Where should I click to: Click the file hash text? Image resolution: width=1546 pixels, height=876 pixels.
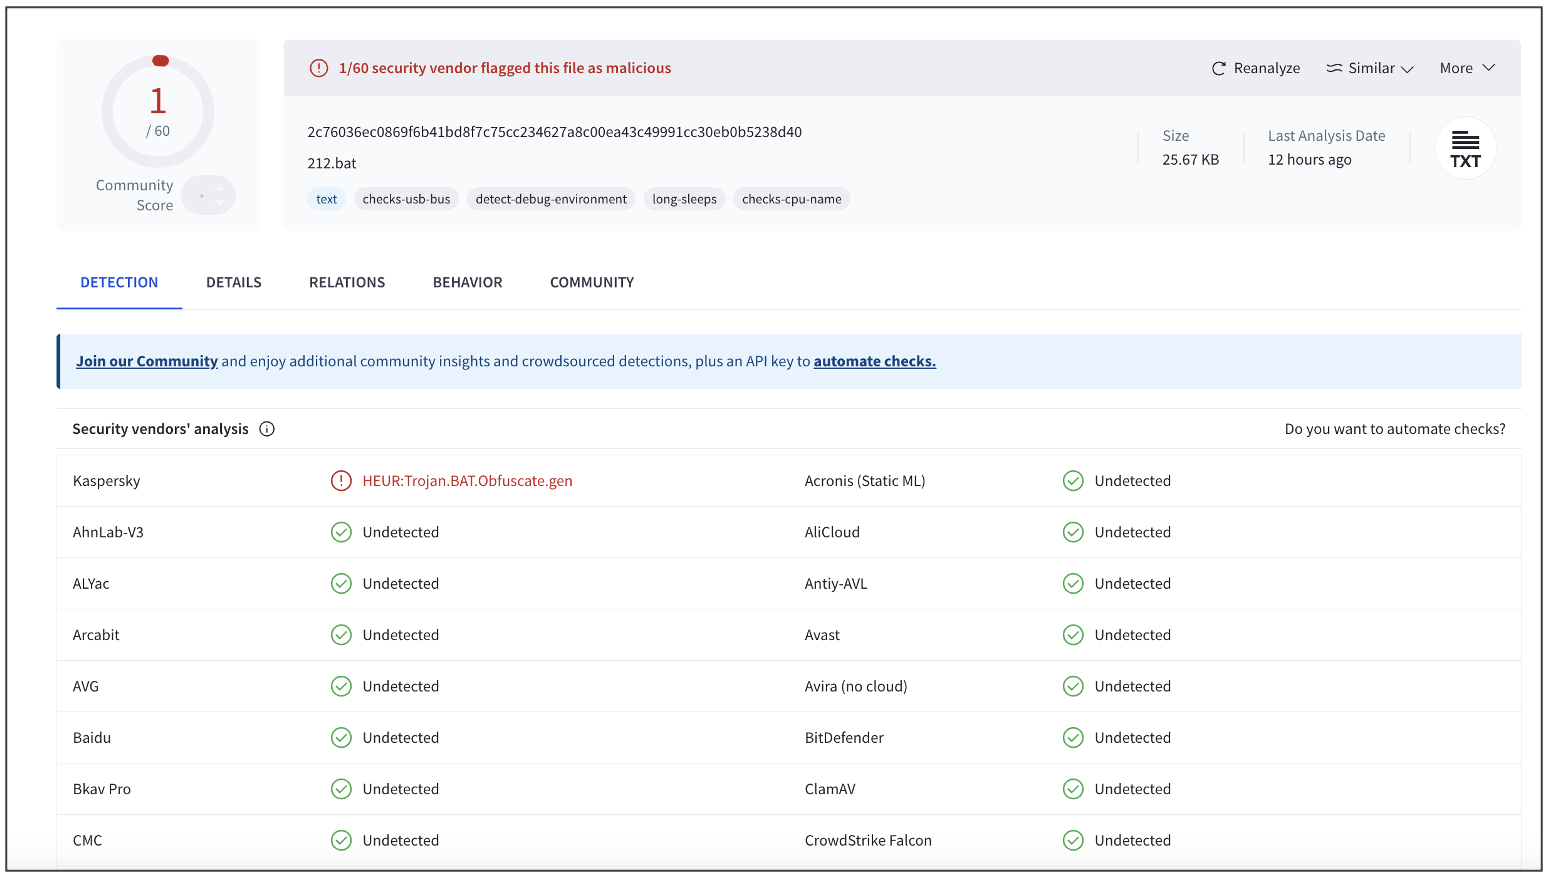click(x=554, y=132)
